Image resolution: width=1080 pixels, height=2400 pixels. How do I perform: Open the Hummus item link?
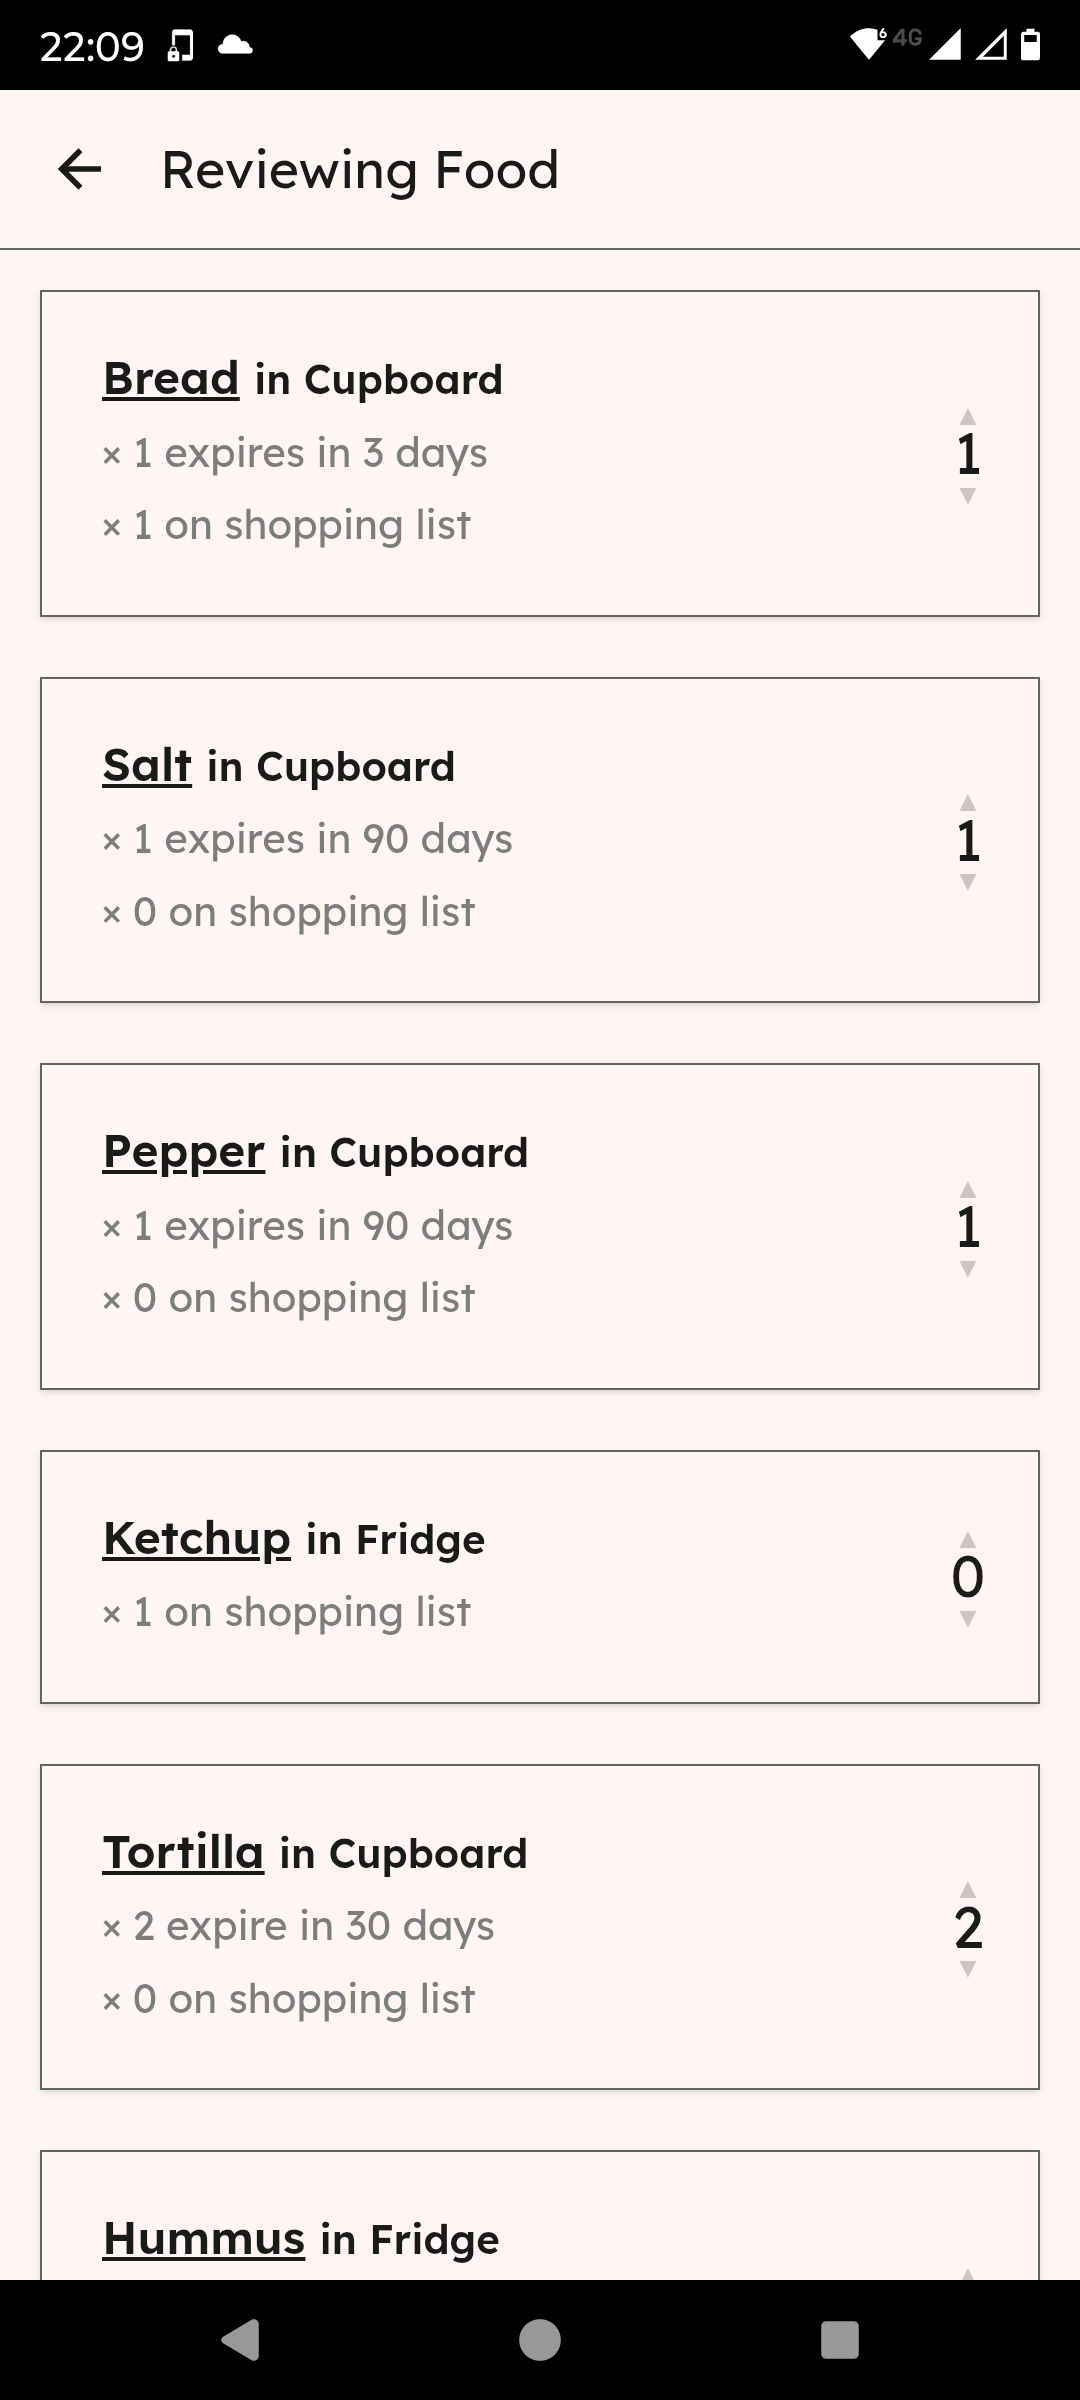point(204,2239)
